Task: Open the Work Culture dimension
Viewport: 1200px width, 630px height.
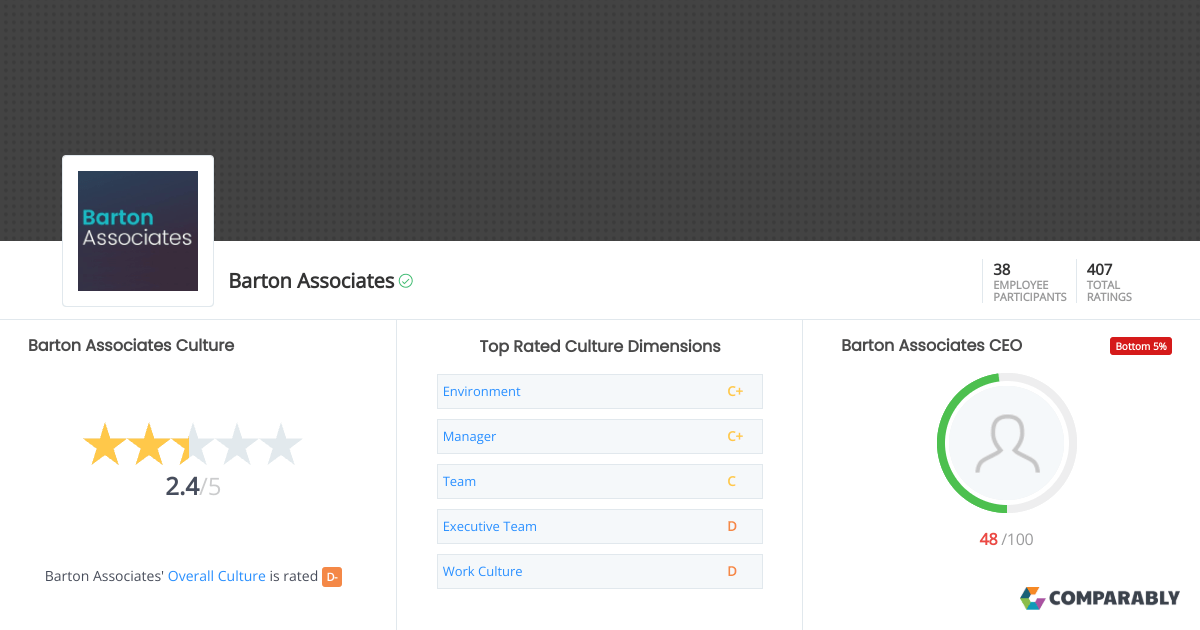Action: (x=600, y=571)
